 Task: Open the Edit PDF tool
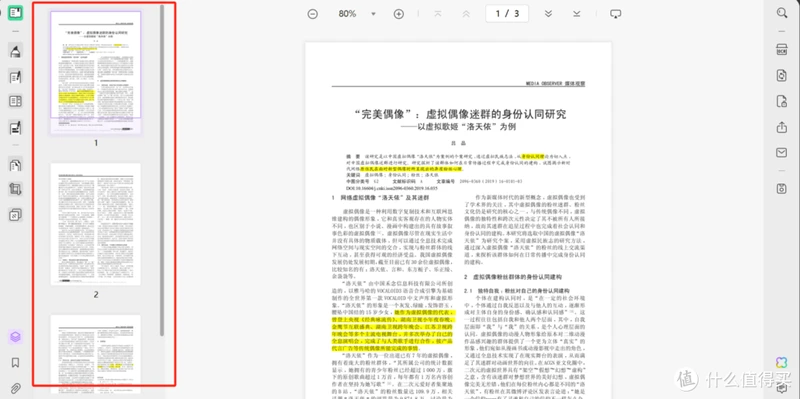[15, 77]
